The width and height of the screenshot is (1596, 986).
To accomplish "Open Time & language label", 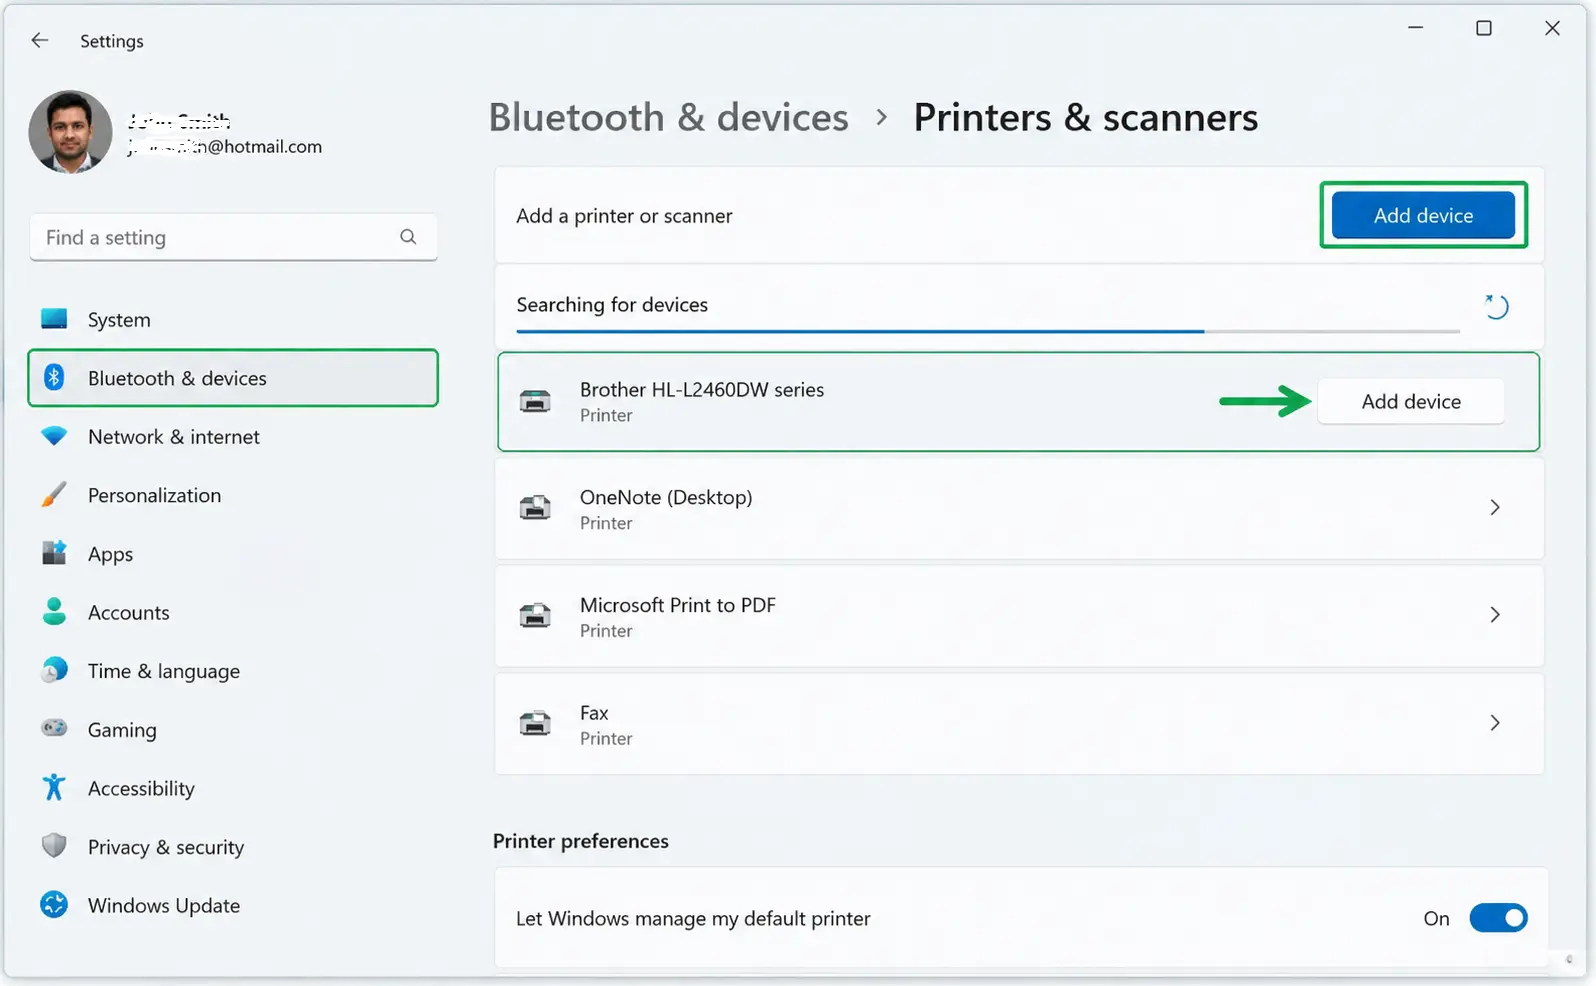I will tap(164, 671).
